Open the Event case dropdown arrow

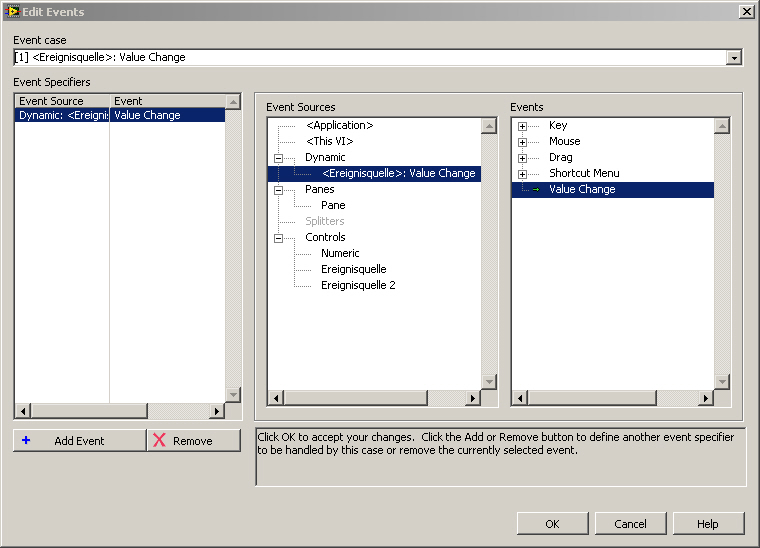click(x=734, y=58)
